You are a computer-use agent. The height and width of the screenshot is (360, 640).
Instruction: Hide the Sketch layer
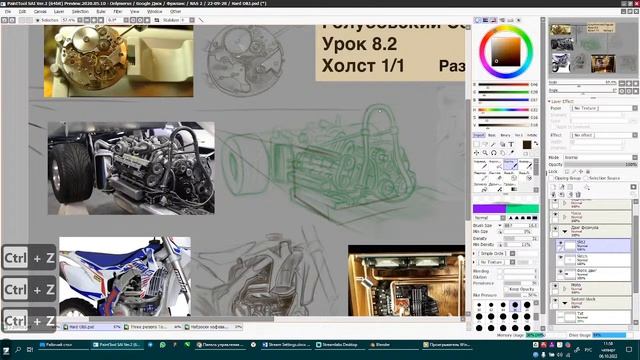click(560, 258)
